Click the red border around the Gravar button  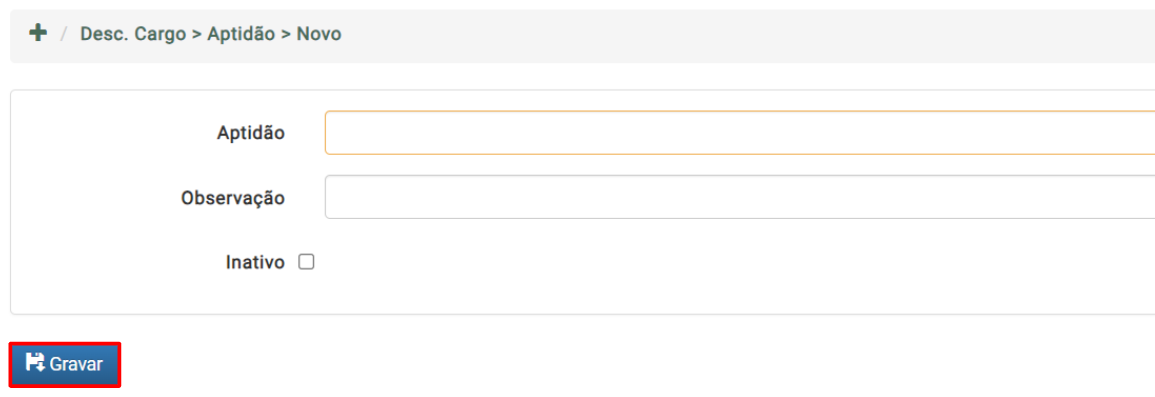(64, 344)
